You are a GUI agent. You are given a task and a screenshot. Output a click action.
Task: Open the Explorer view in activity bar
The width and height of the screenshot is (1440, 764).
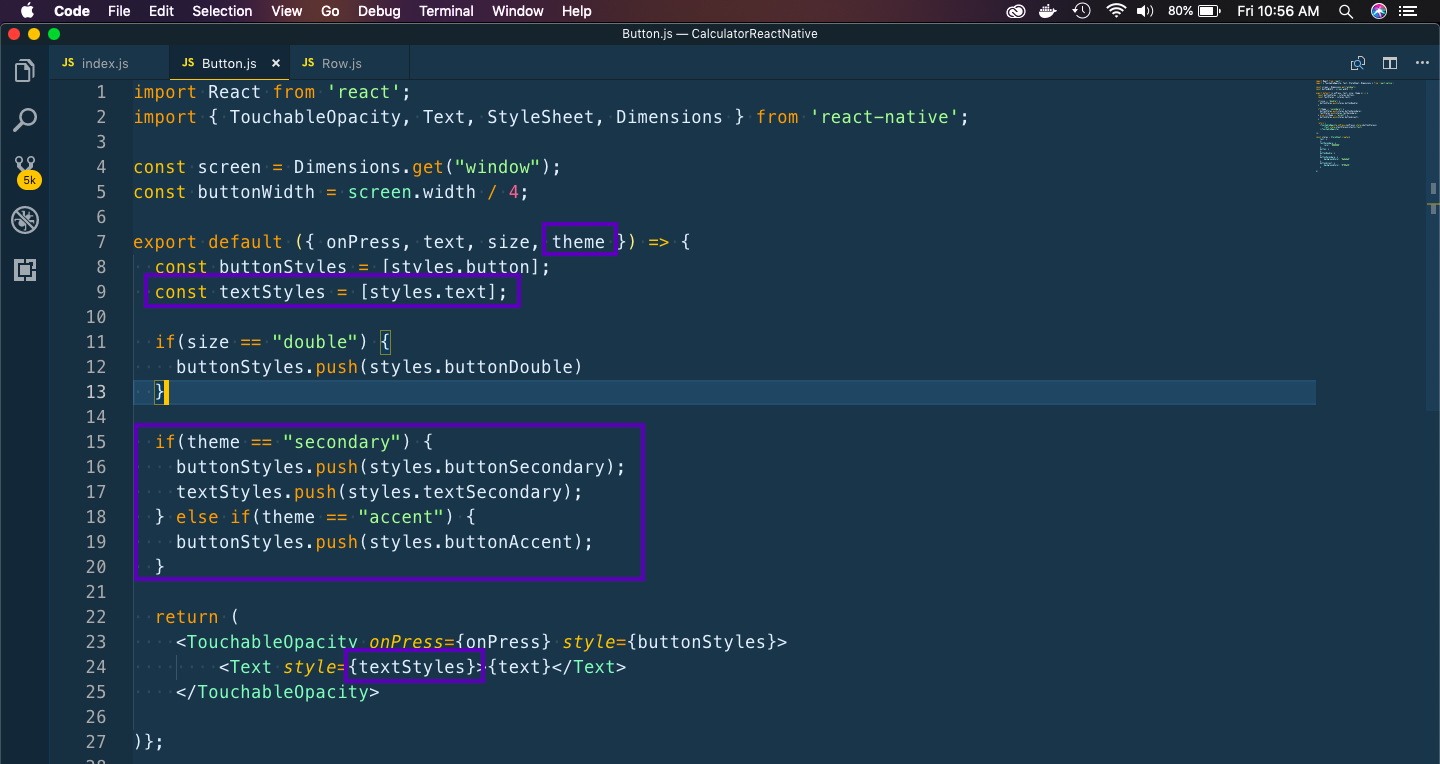coord(25,71)
